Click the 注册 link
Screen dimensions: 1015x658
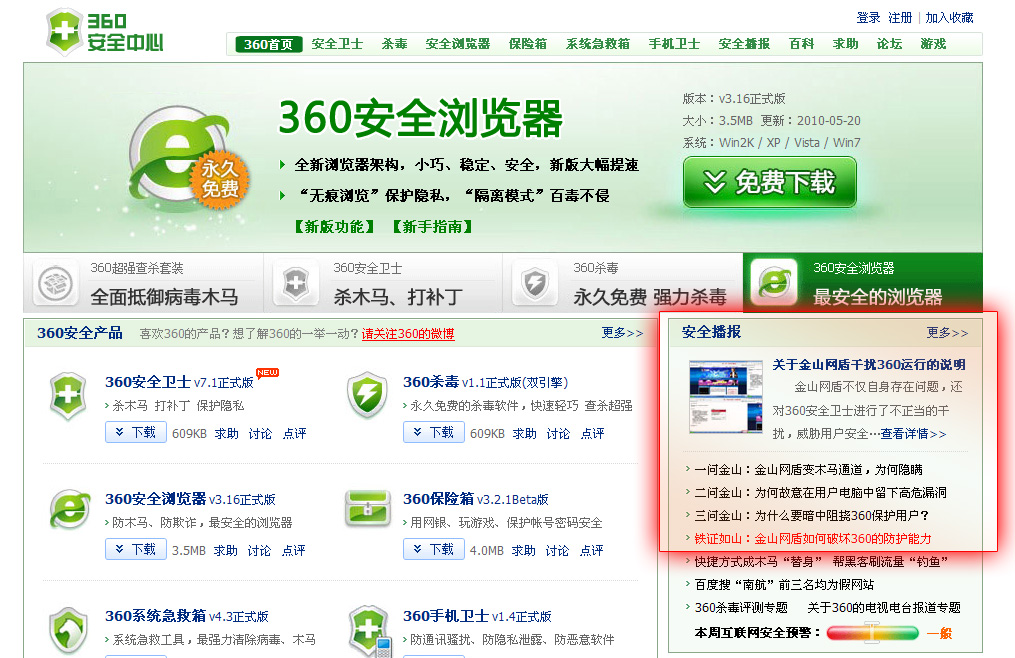coord(900,17)
